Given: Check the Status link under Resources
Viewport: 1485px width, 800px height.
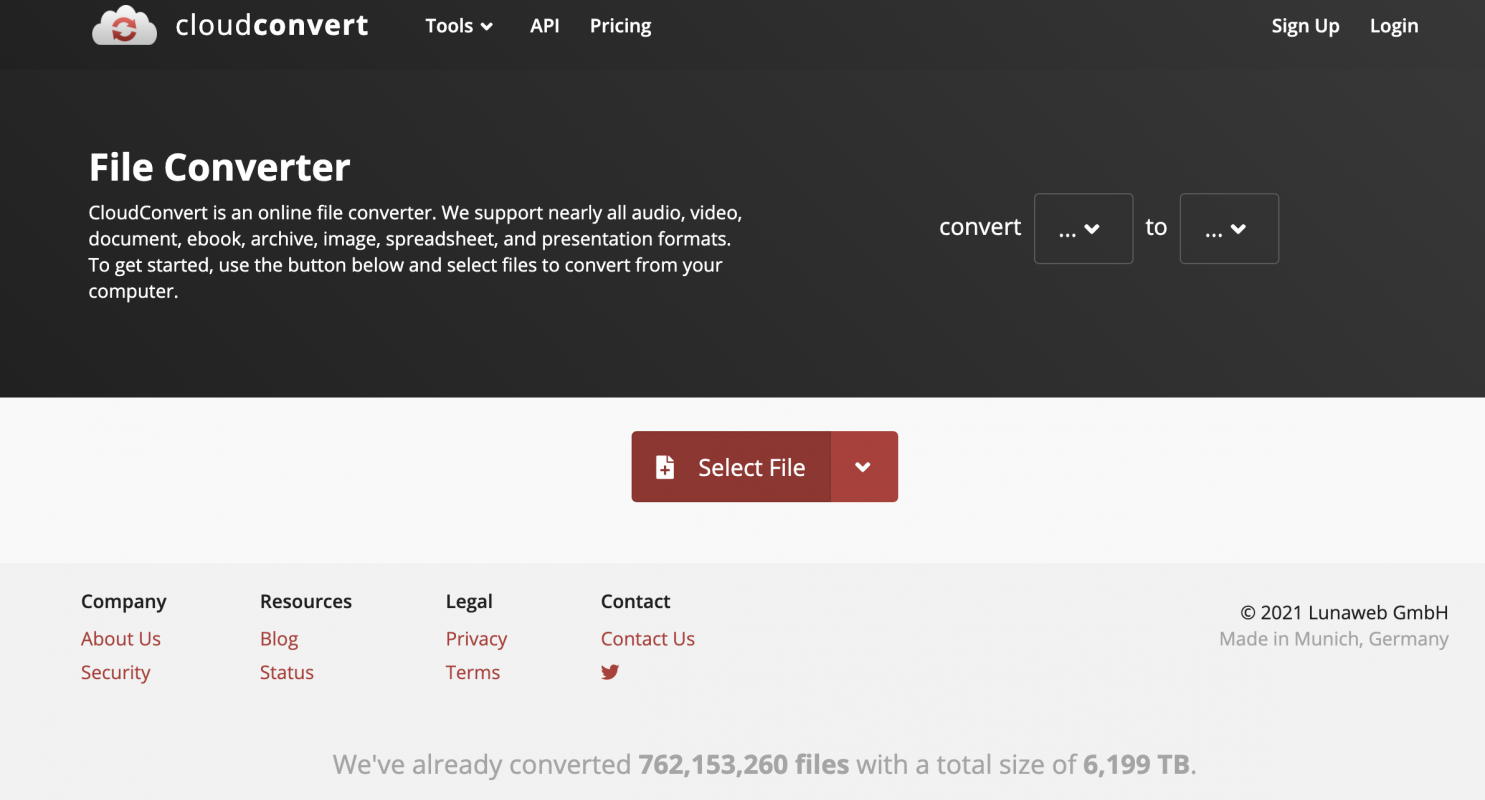Looking at the screenshot, I should pyautogui.click(x=287, y=672).
